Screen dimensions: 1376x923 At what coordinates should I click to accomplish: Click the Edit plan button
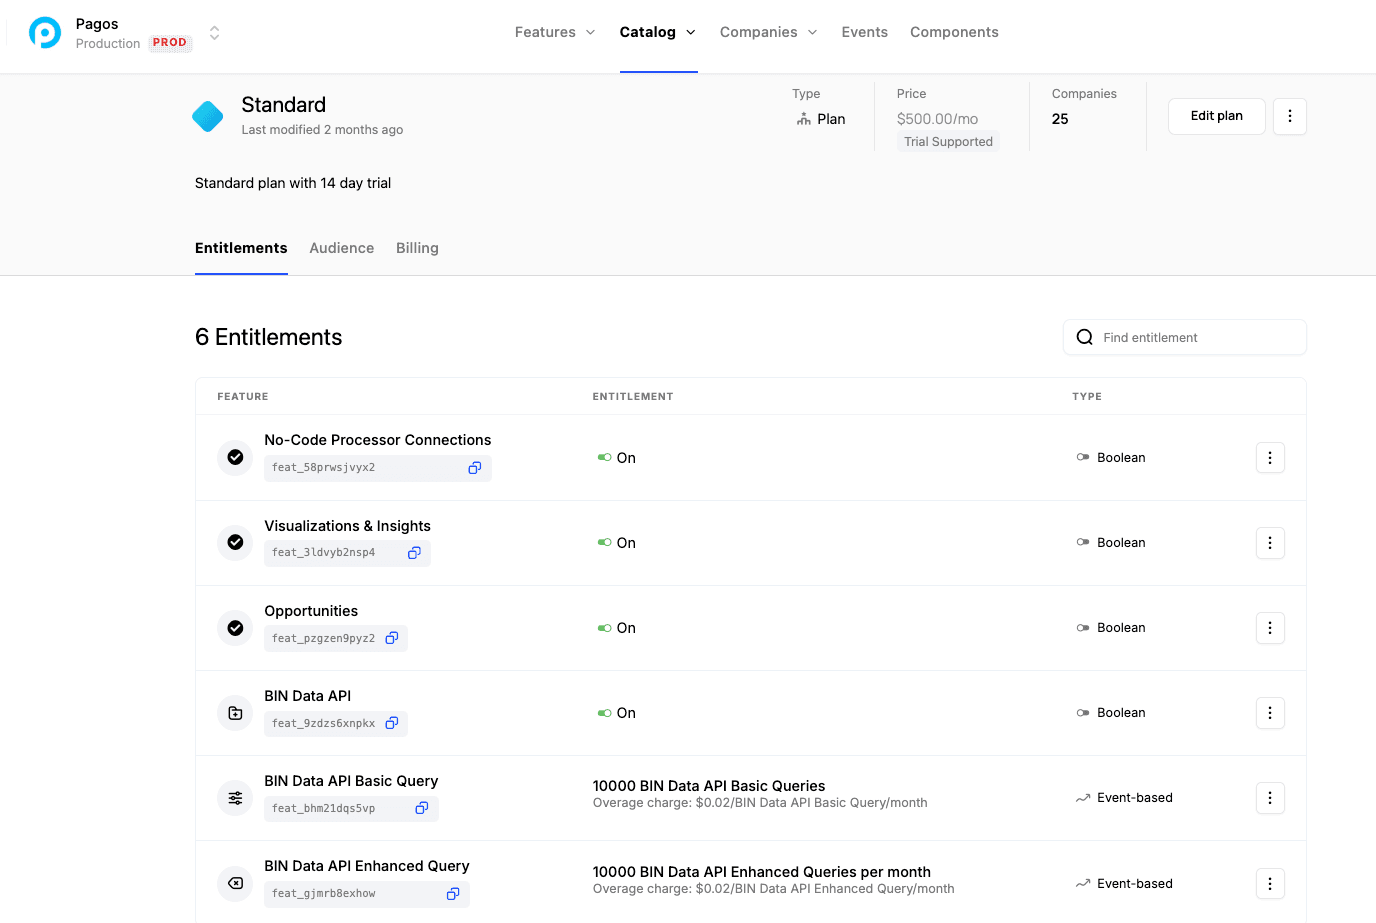[x=1216, y=116]
